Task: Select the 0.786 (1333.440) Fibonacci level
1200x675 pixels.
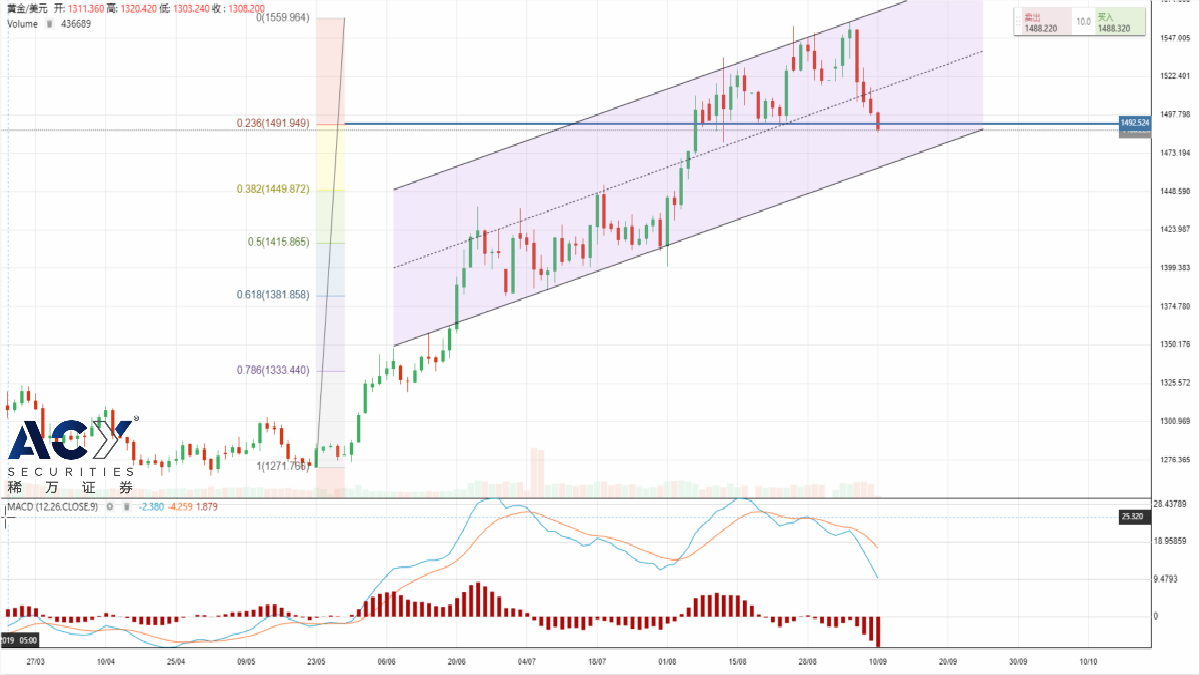Action: pyautogui.click(x=272, y=370)
